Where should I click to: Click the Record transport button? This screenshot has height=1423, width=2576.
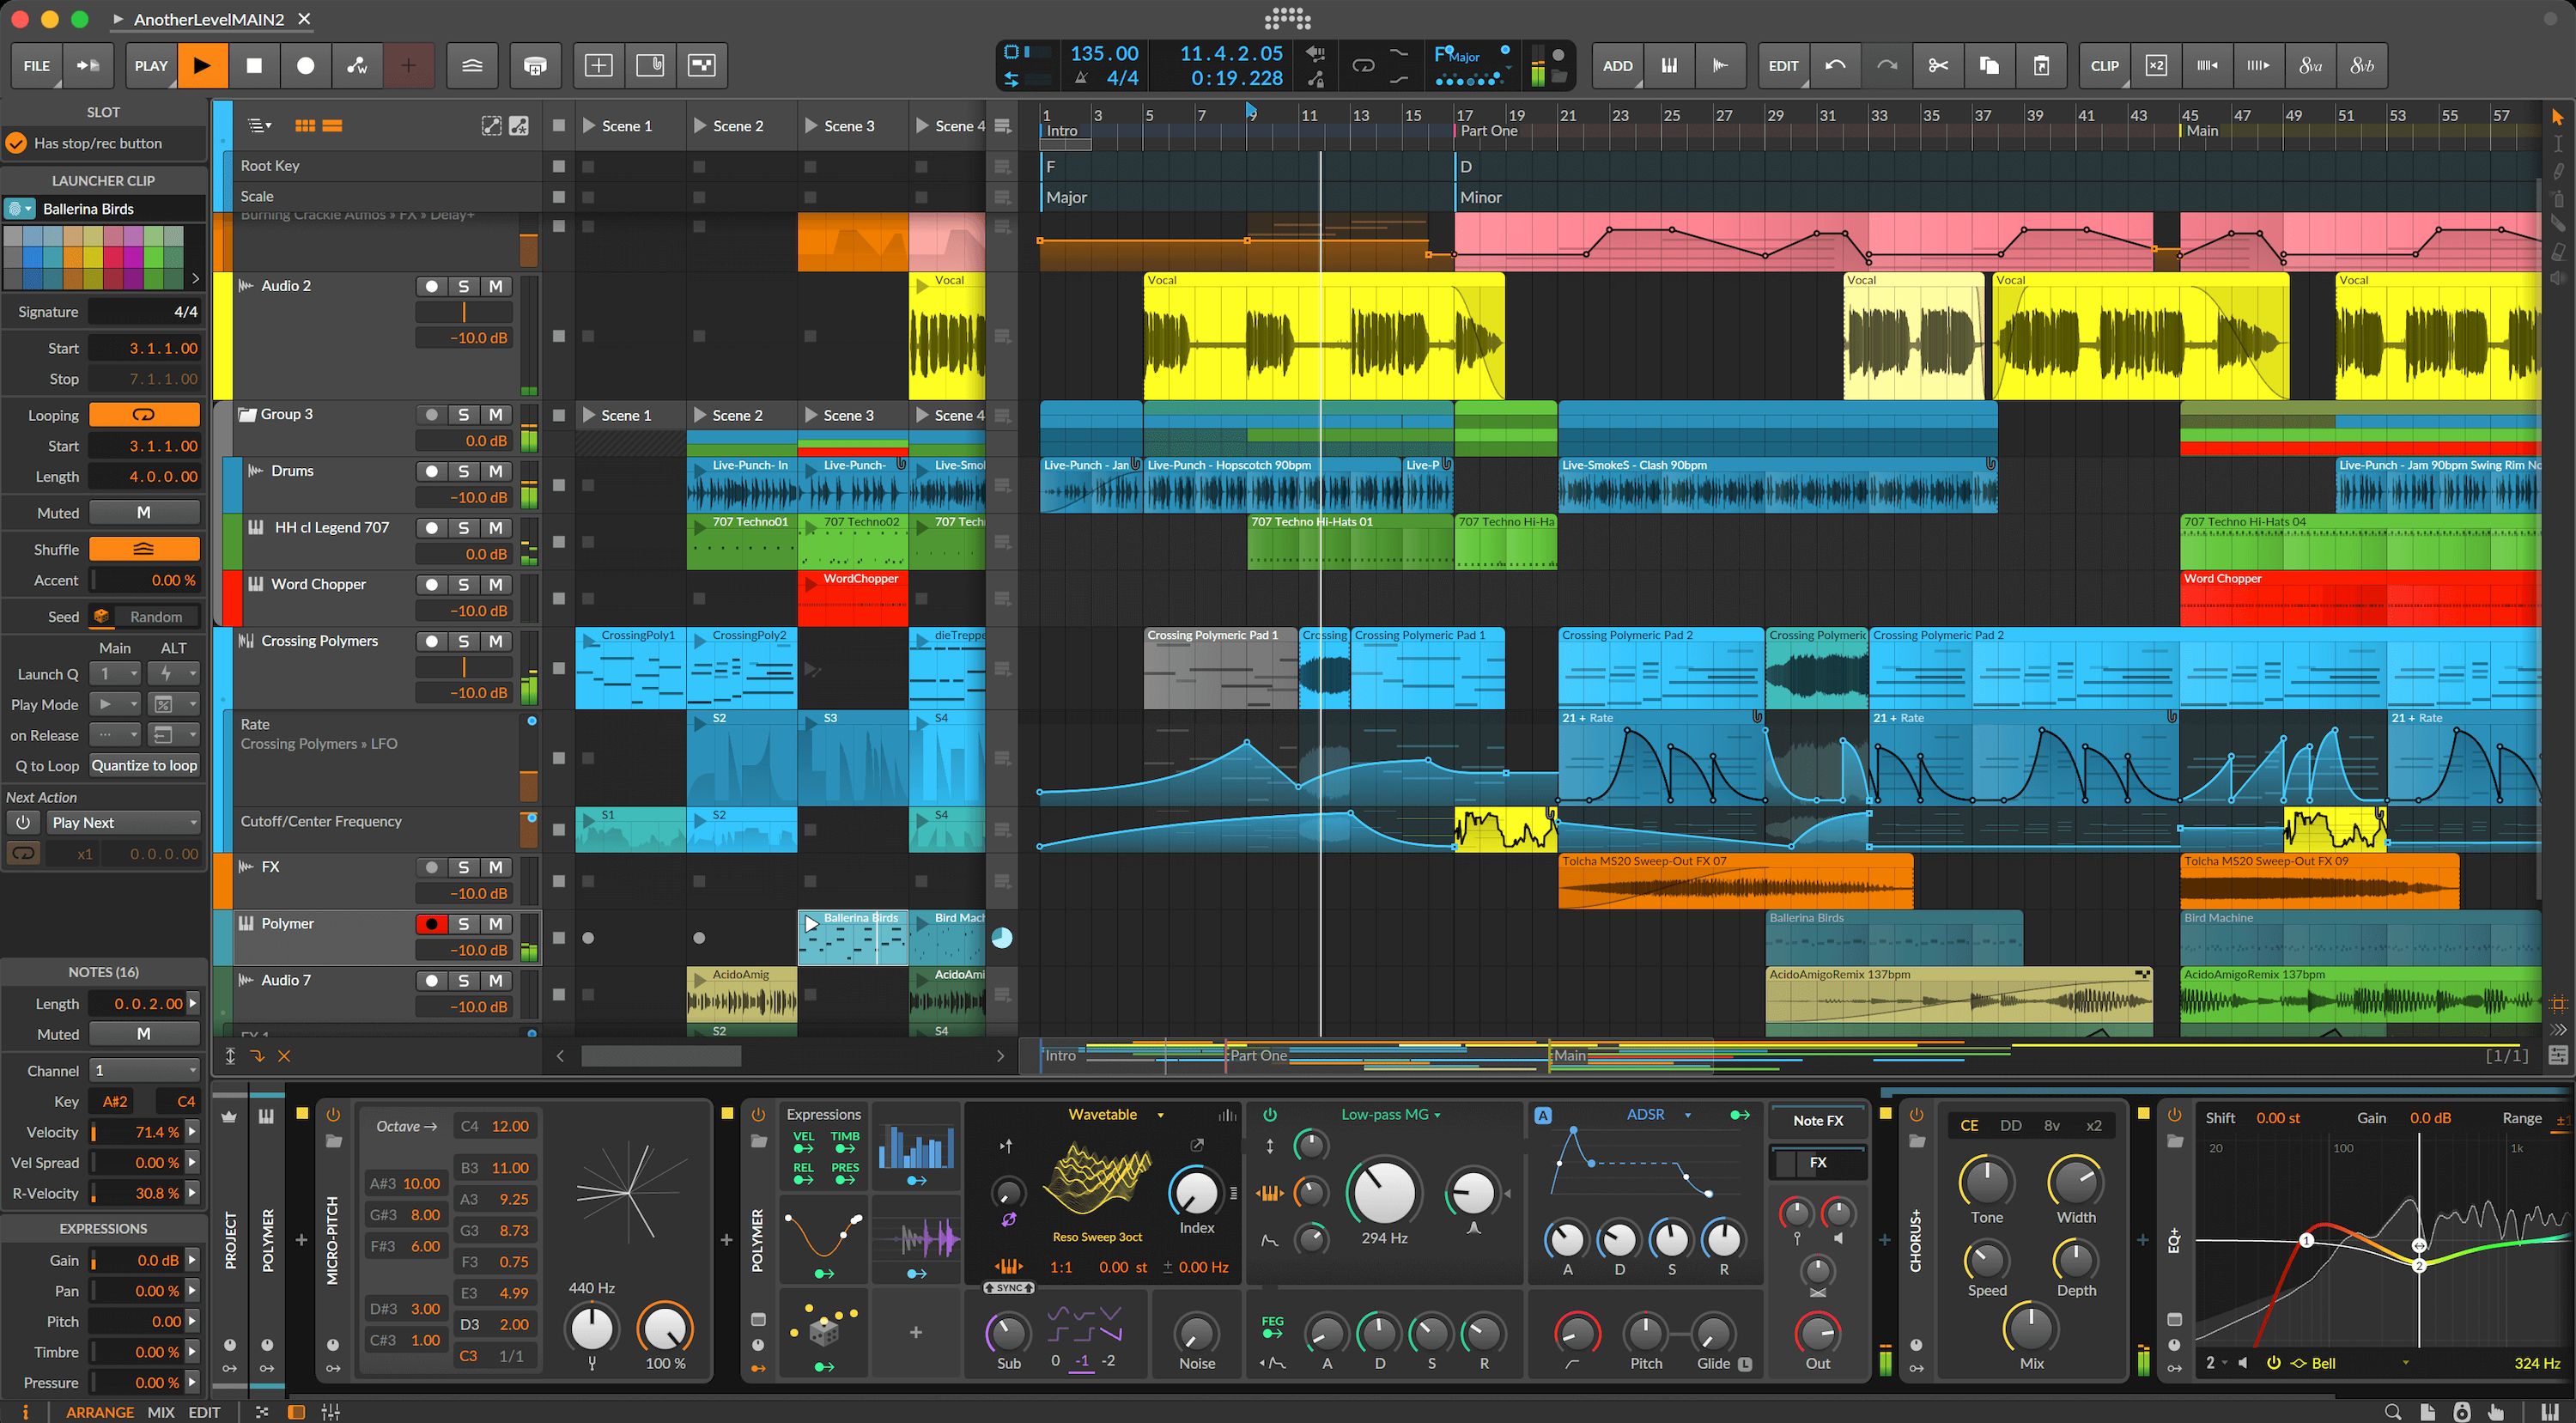(306, 65)
